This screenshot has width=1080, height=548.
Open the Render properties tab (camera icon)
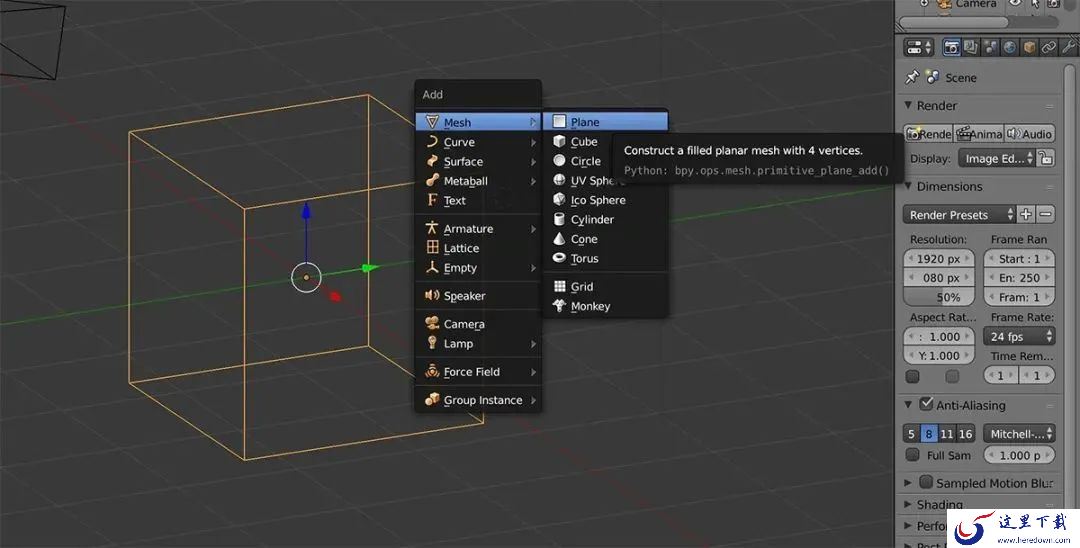click(x=952, y=48)
